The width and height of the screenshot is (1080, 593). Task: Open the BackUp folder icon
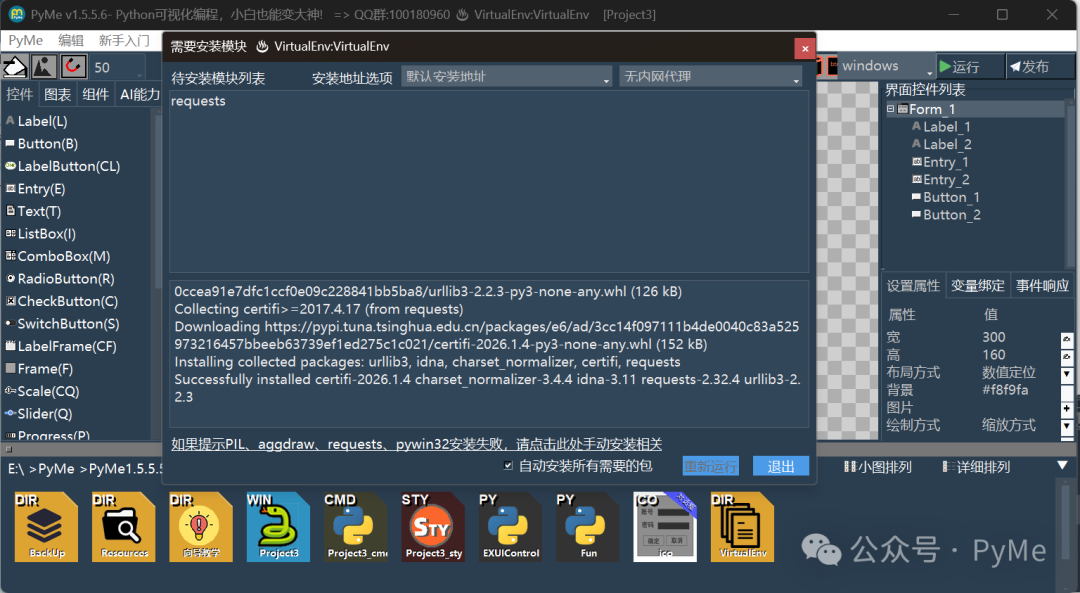[x=46, y=527]
